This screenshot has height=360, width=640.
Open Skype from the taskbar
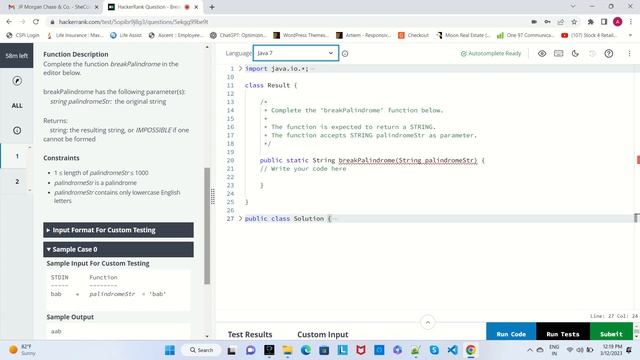pos(434,350)
